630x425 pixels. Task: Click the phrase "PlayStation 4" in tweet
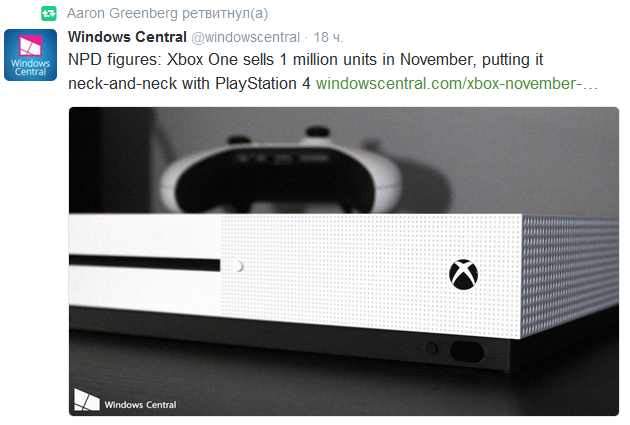(263, 84)
